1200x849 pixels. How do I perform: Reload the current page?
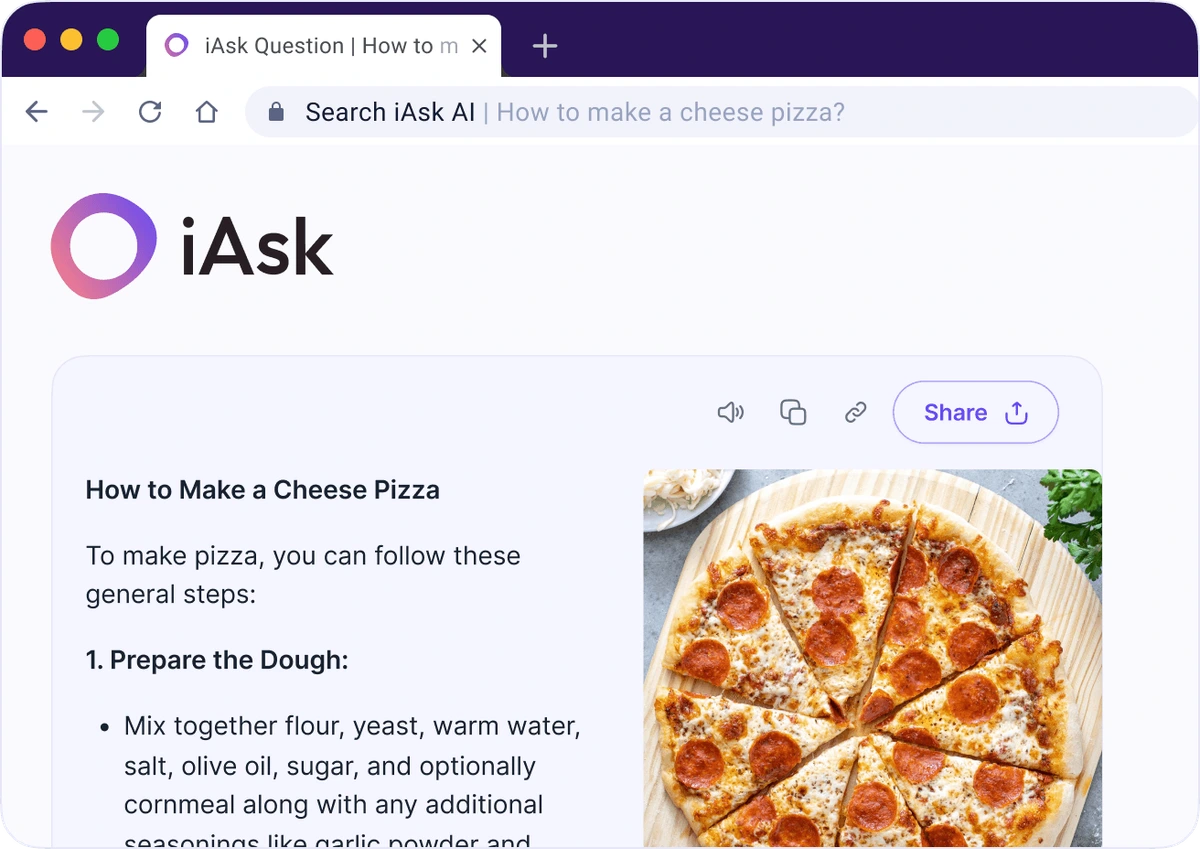point(150,112)
